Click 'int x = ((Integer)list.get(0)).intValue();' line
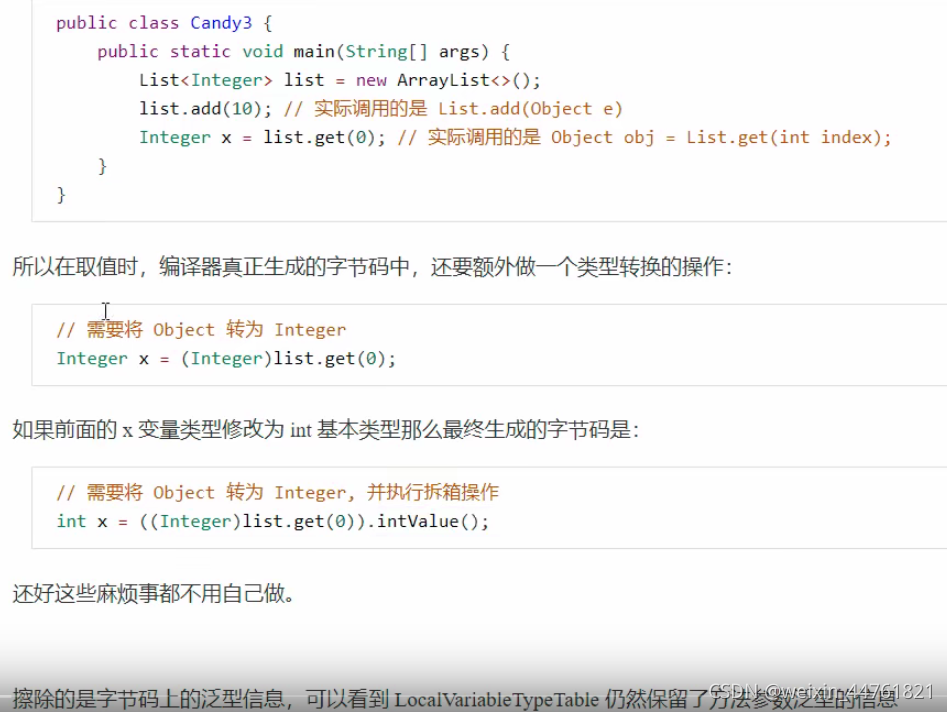 [x=272, y=521]
